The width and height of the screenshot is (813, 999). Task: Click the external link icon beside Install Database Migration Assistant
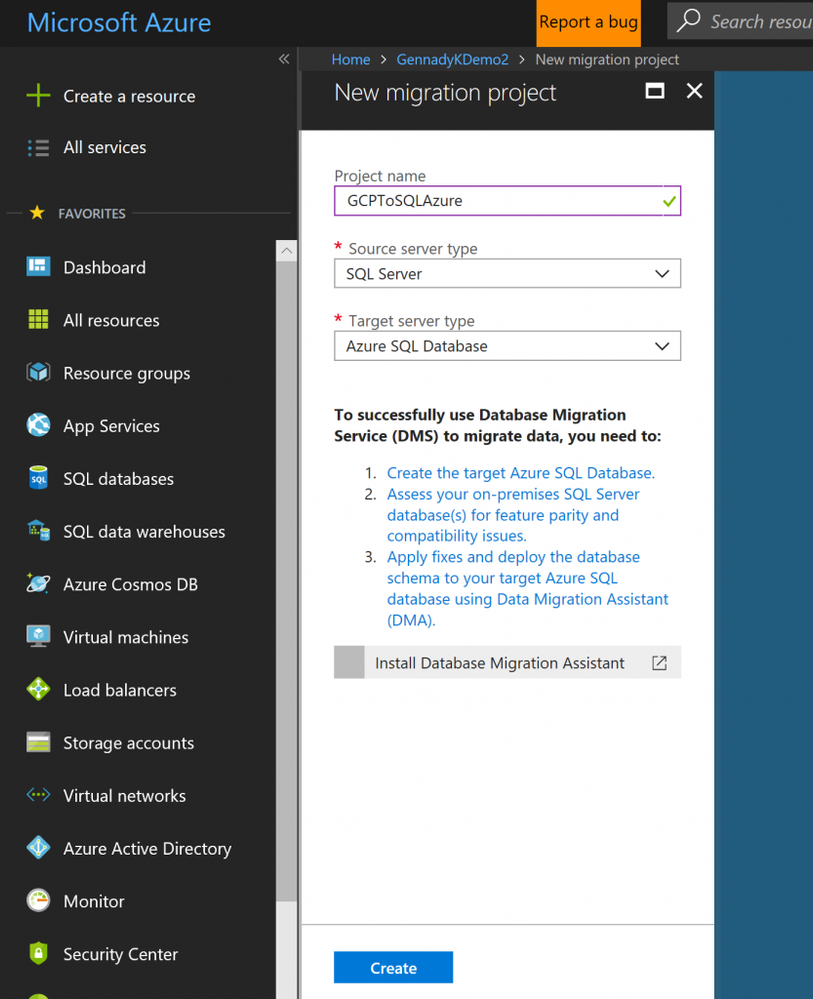(x=659, y=663)
